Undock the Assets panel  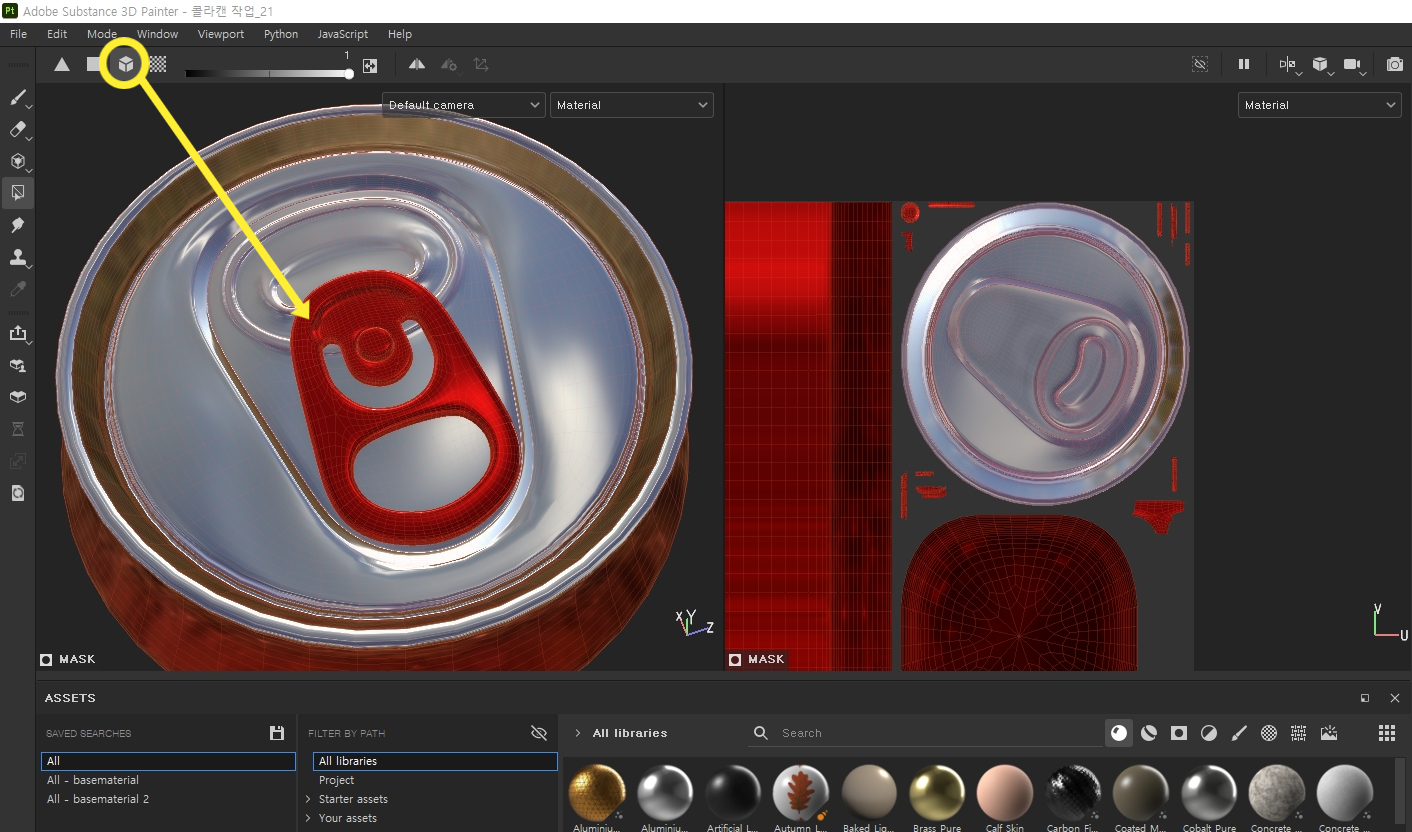coord(1365,698)
